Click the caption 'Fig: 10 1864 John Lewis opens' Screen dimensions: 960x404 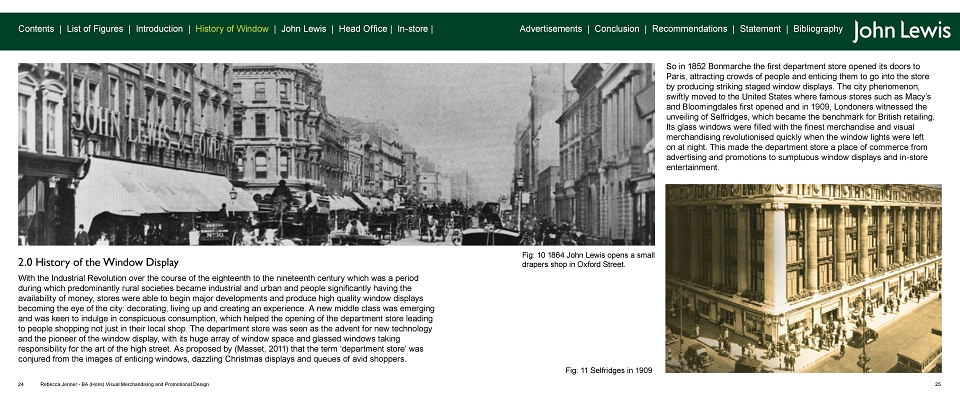coord(588,260)
